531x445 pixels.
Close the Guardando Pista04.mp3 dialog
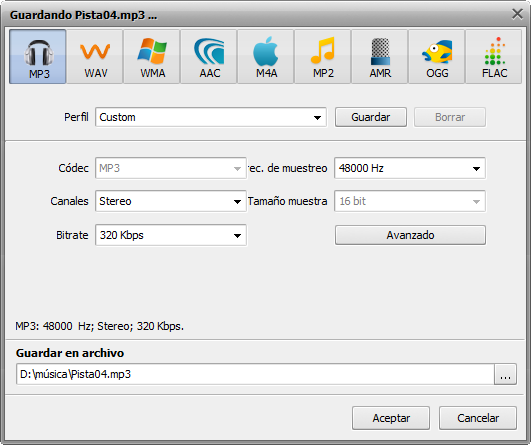[x=517, y=14]
